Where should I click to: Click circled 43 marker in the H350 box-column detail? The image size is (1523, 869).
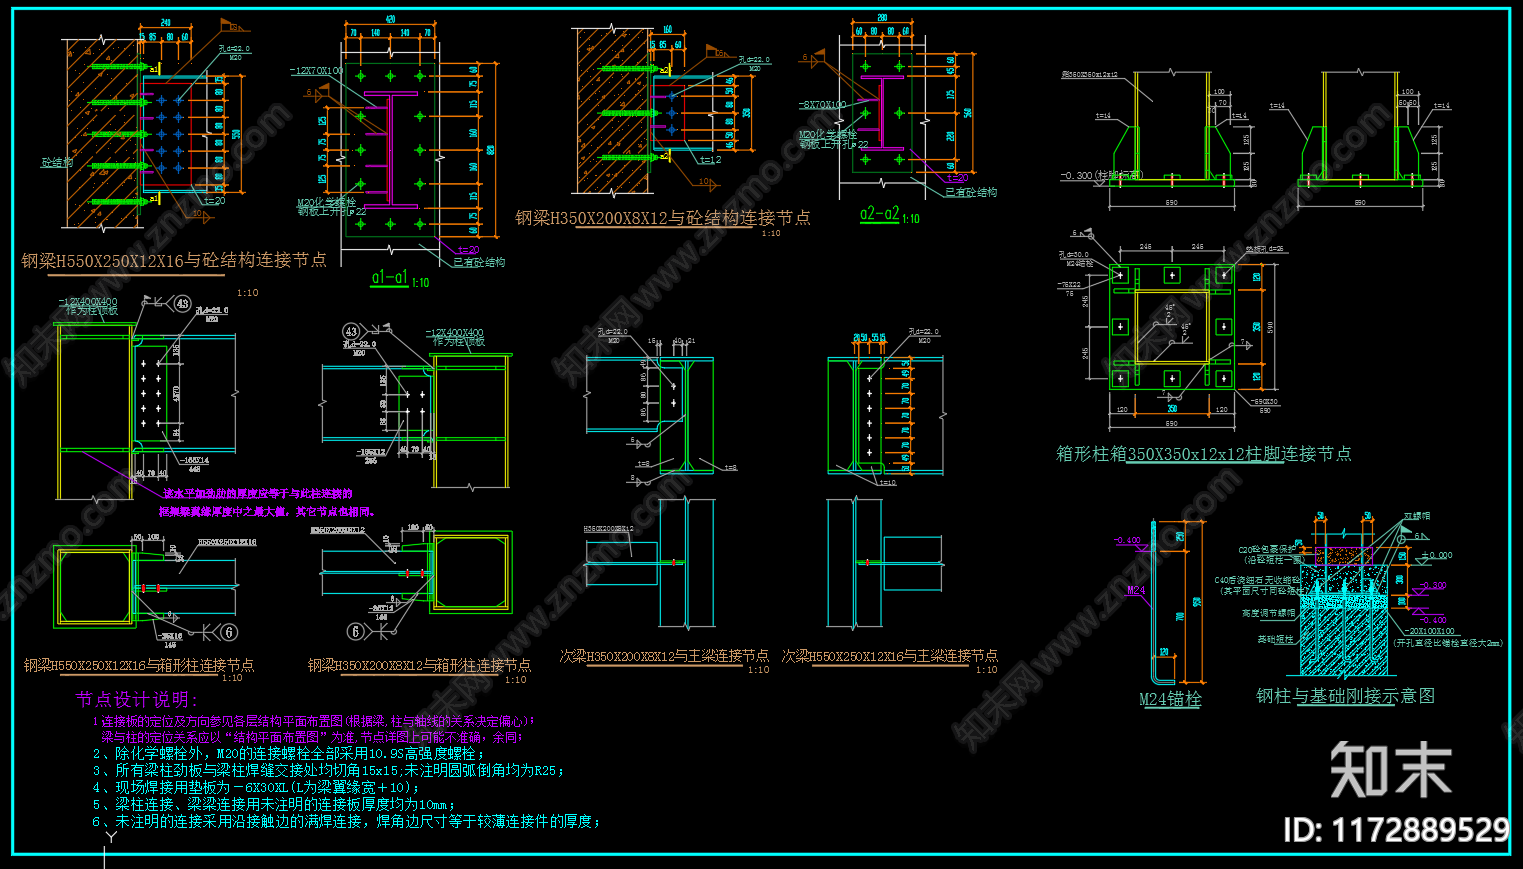tap(351, 332)
